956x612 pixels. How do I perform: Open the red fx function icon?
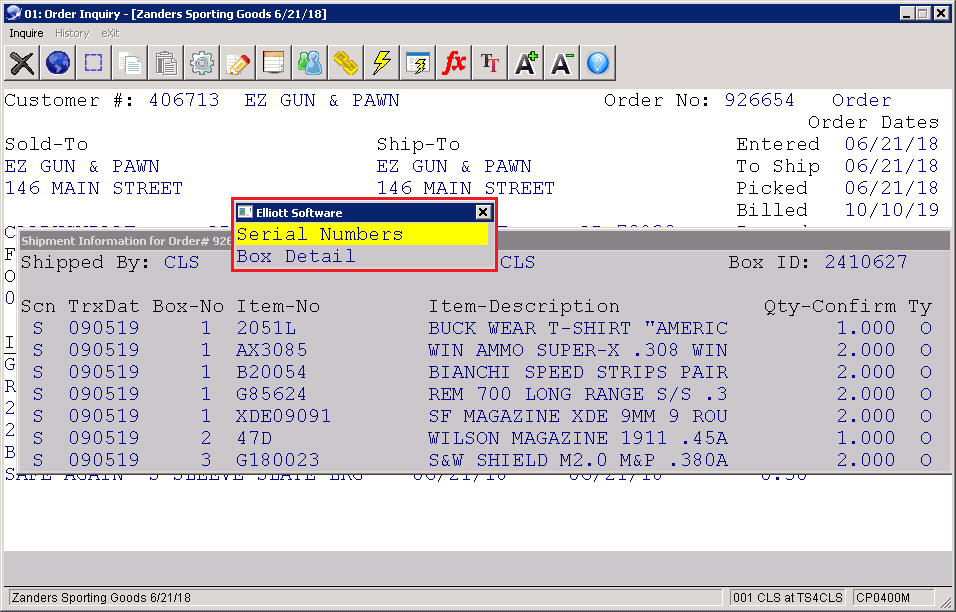(x=454, y=63)
